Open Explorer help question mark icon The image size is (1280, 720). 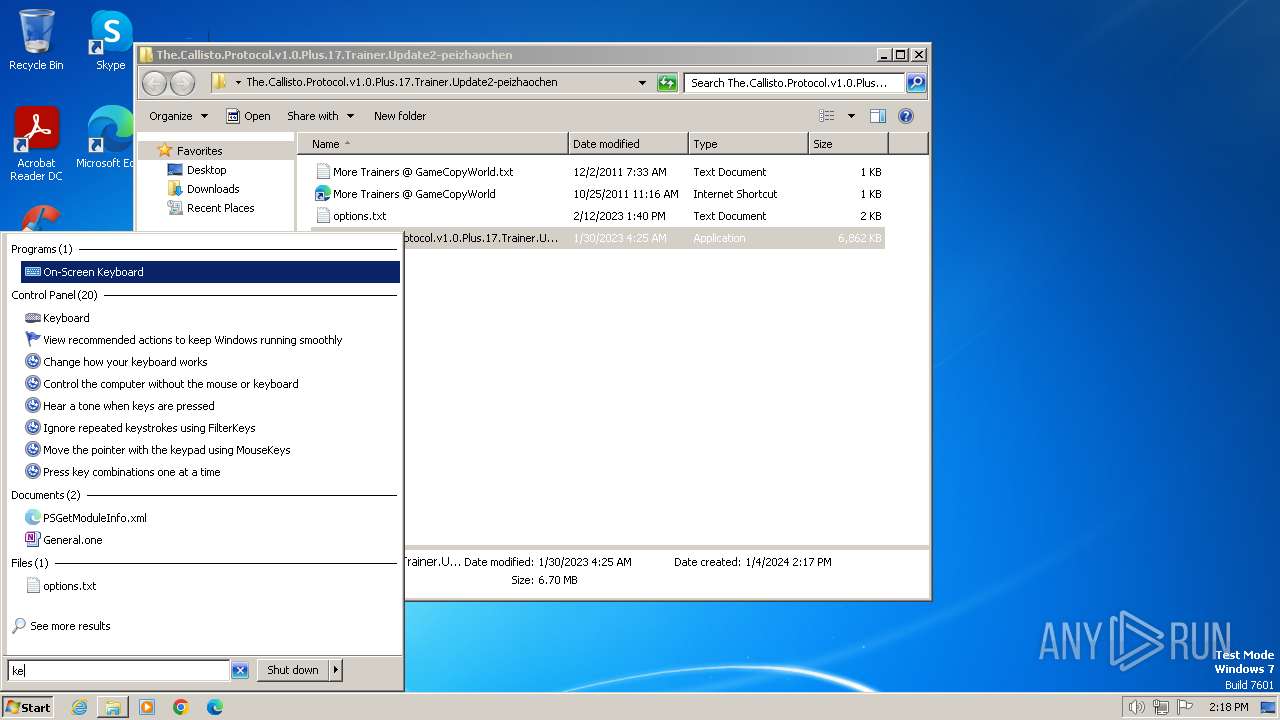[906, 116]
